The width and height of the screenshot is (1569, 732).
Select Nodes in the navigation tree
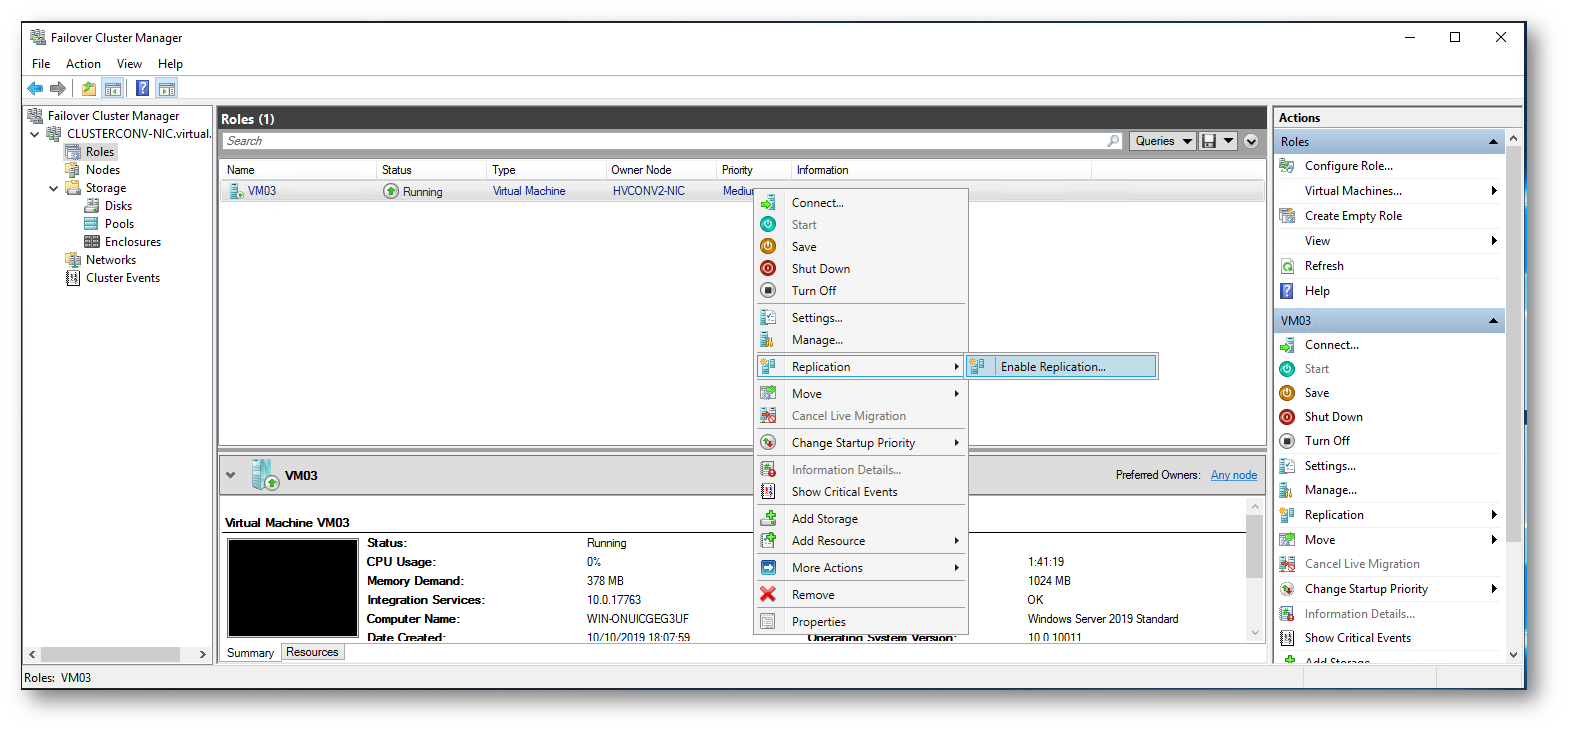102,170
